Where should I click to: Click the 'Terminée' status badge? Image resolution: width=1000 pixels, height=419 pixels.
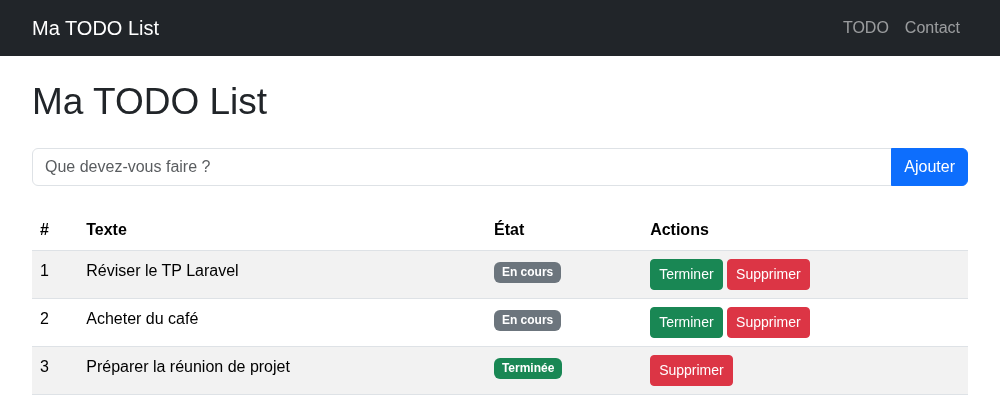click(x=528, y=368)
